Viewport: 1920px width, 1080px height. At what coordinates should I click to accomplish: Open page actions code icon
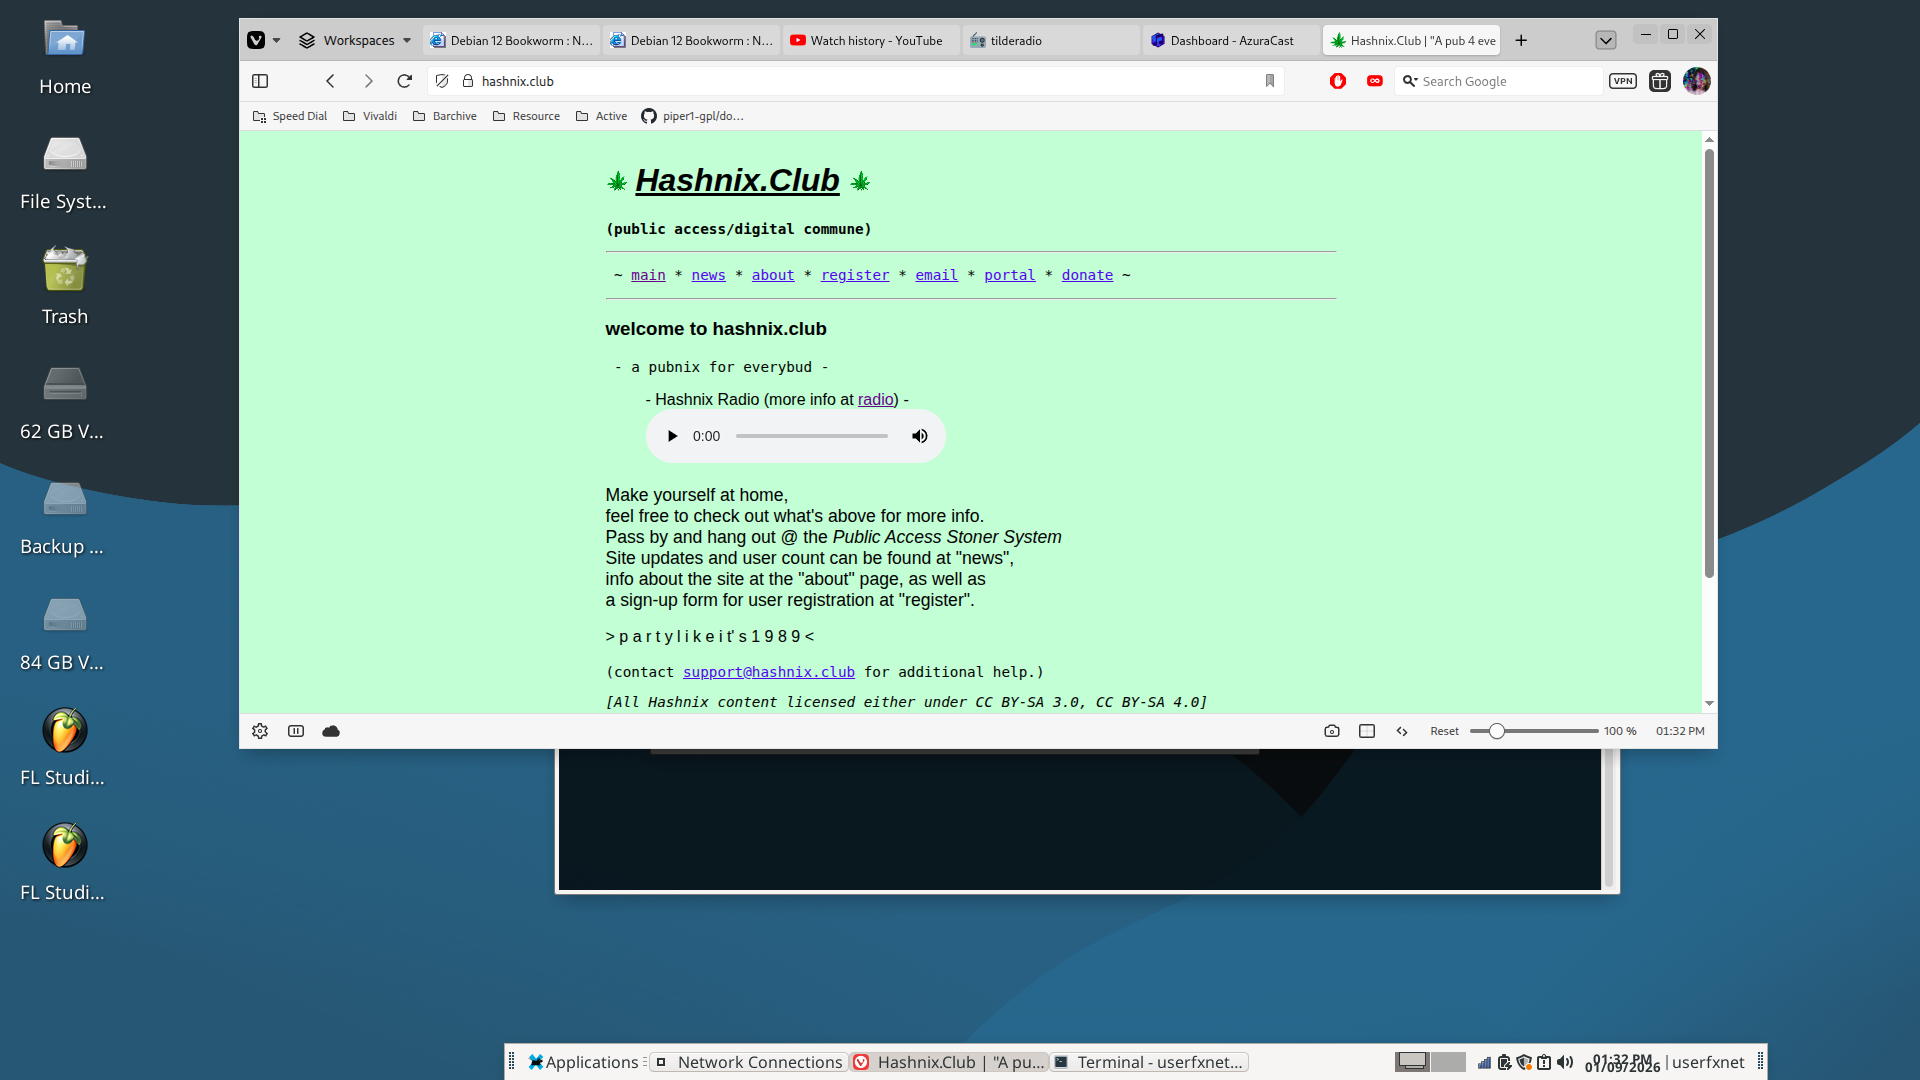pyautogui.click(x=1402, y=731)
